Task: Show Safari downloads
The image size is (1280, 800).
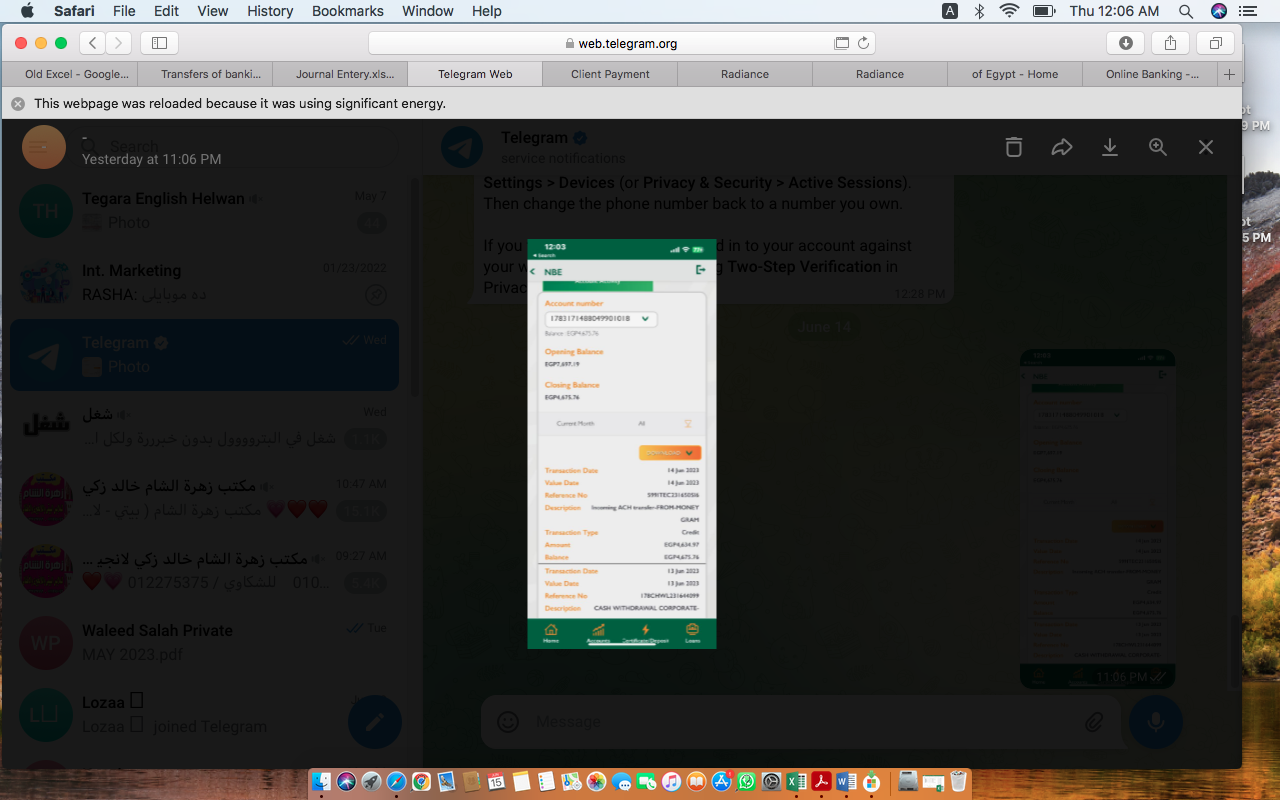Action: pos(1126,43)
